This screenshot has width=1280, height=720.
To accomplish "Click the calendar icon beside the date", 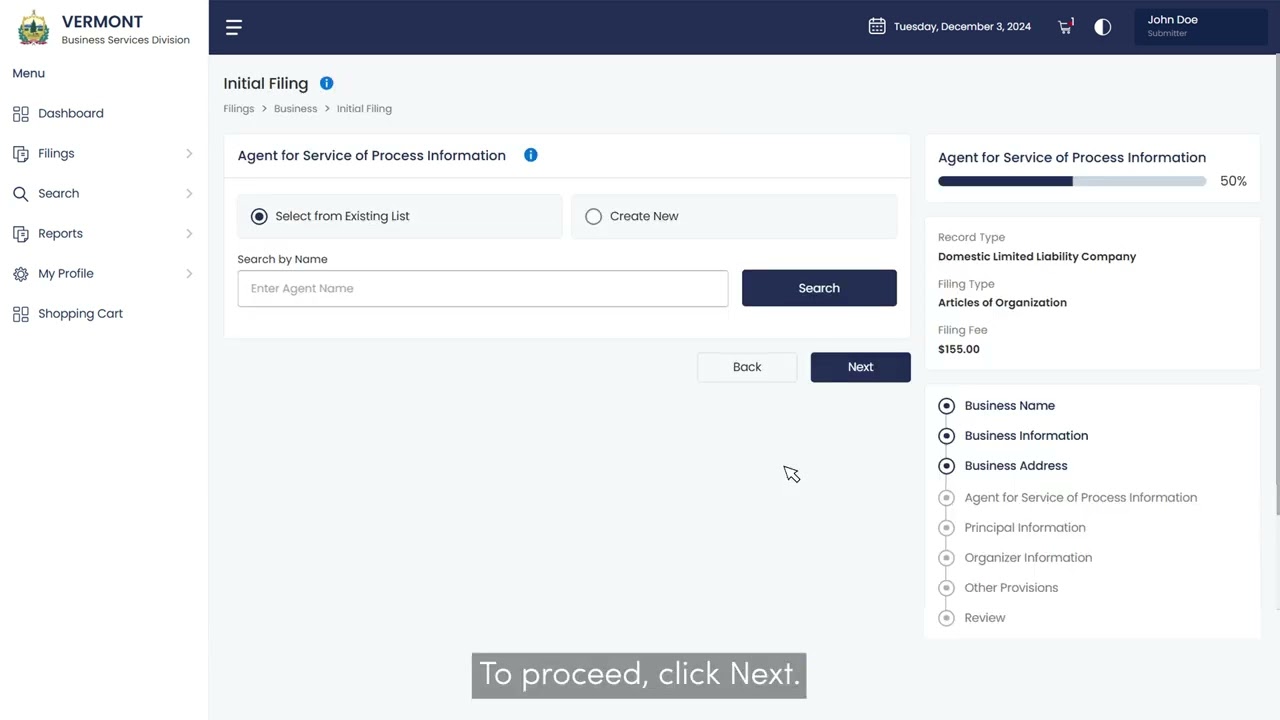I will point(877,27).
